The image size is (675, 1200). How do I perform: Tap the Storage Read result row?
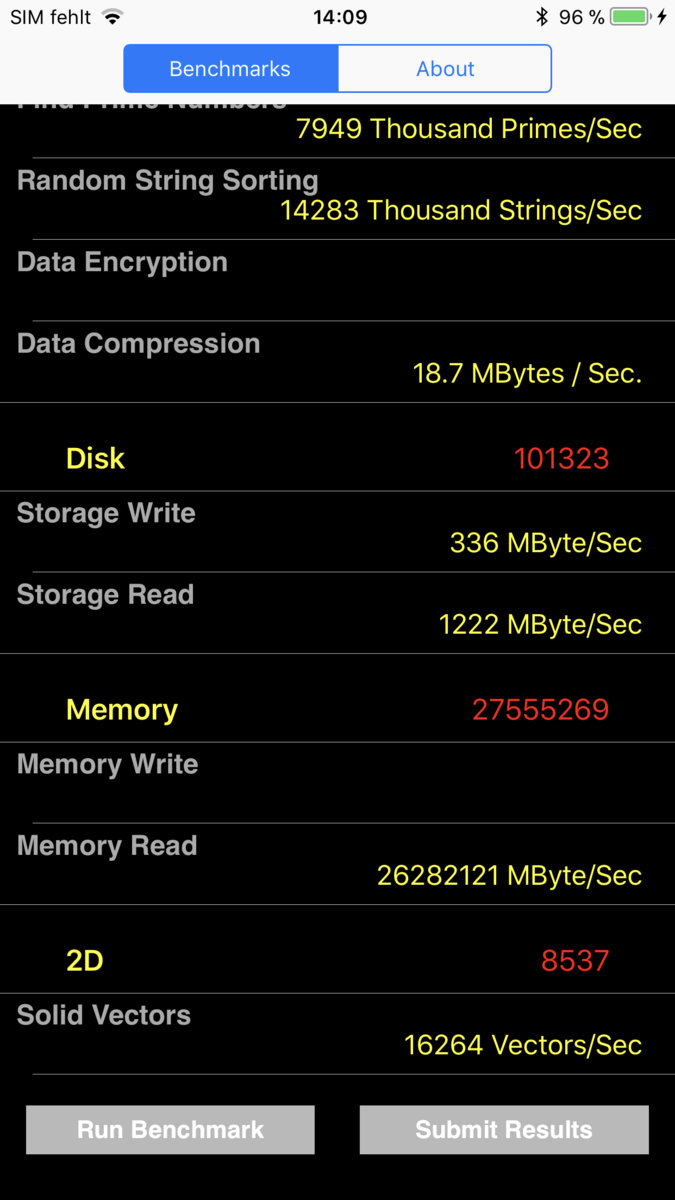click(337, 611)
